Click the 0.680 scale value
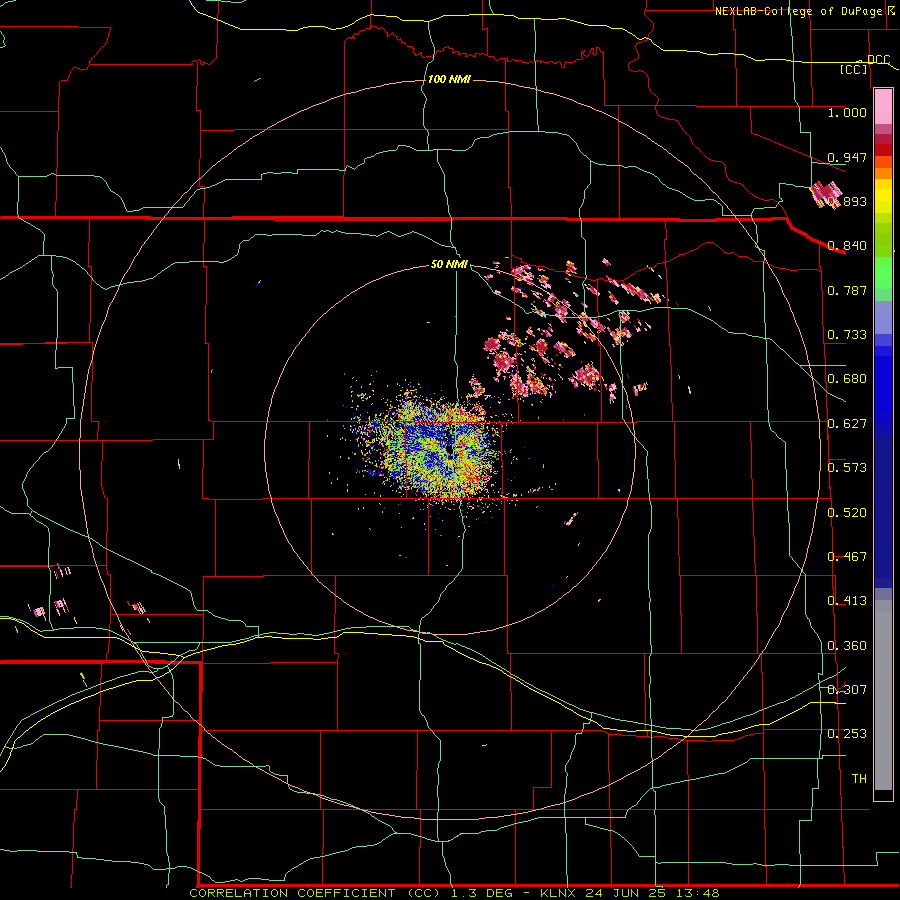This screenshot has height=900, width=900. click(x=847, y=379)
